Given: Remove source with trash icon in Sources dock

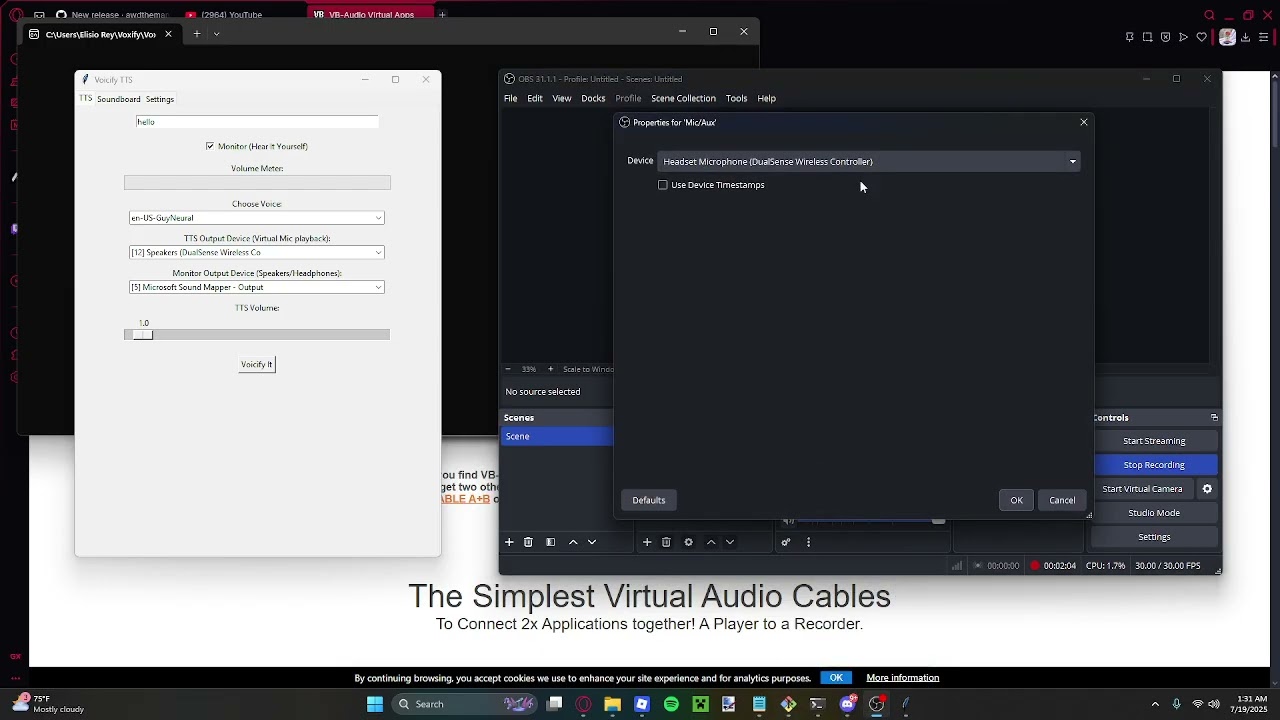Looking at the screenshot, I should [x=666, y=542].
